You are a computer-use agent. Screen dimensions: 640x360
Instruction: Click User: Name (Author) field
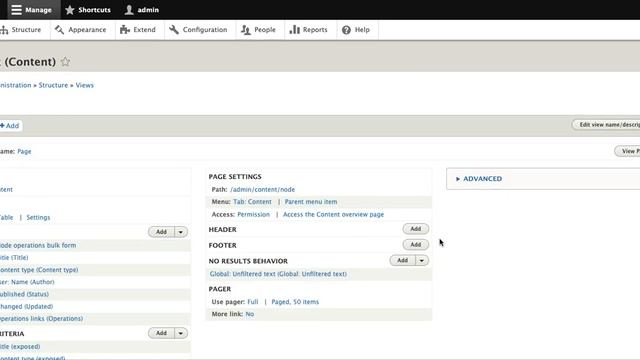pyautogui.click(x=27, y=282)
